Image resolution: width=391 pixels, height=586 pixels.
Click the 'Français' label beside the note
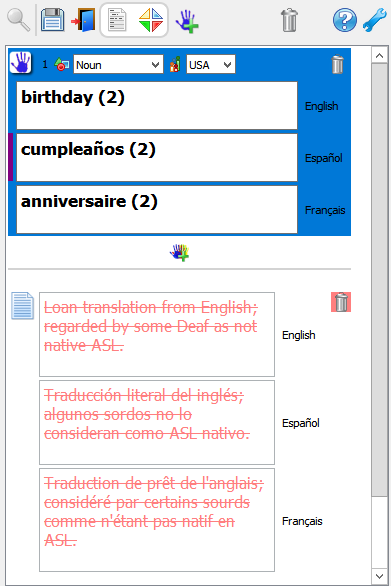pyautogui.click(x=302, y=521)
